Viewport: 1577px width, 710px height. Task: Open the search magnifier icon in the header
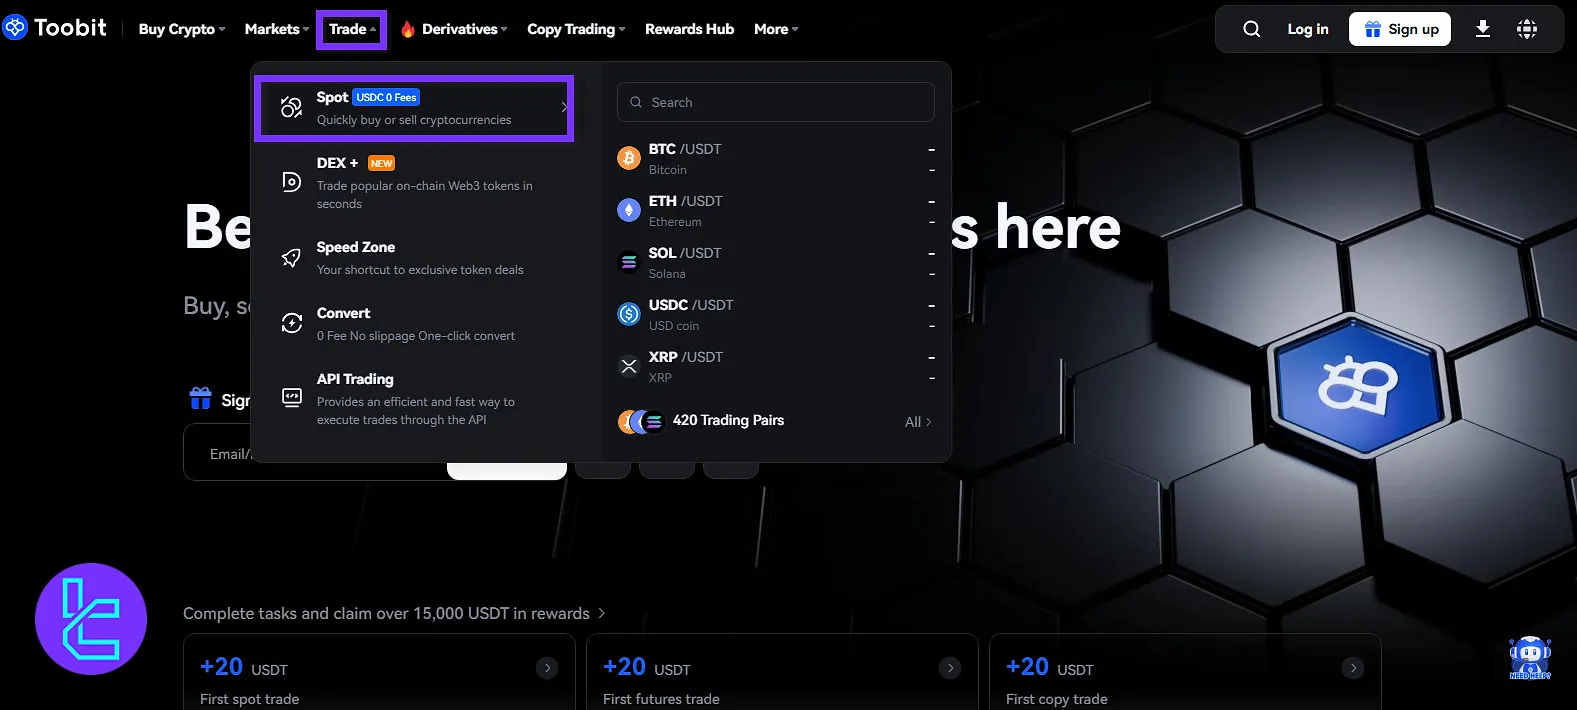tap(1251, 29)
